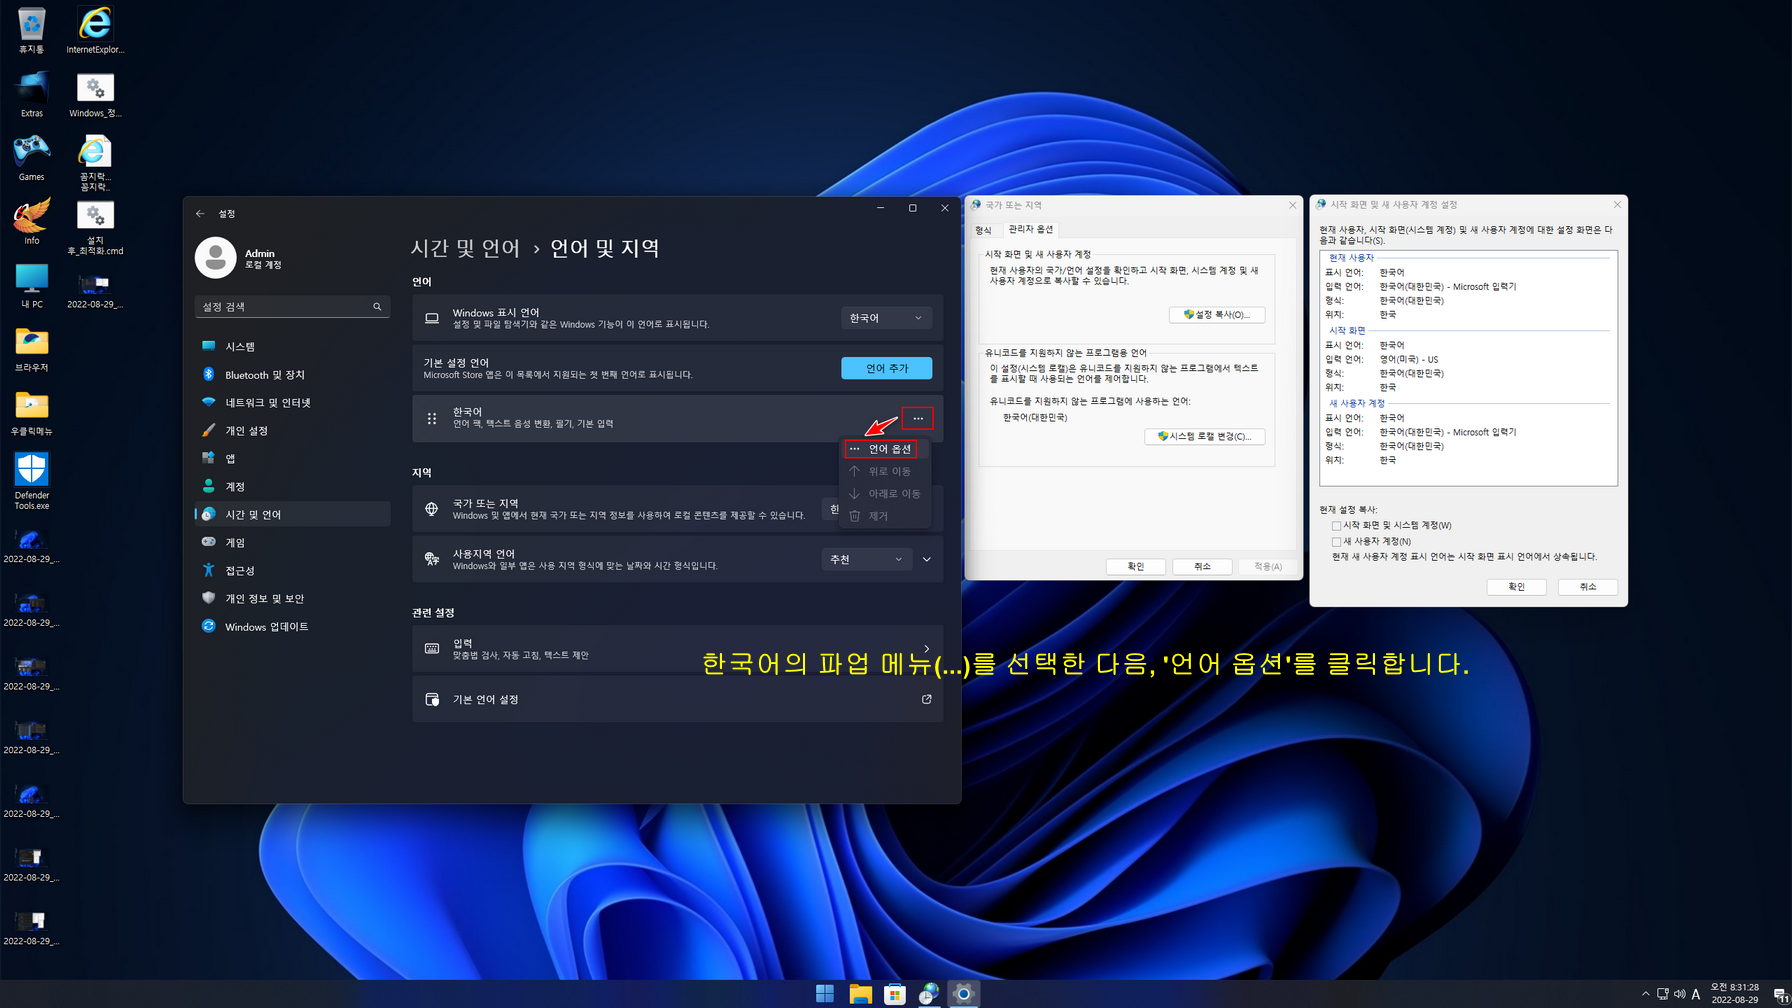Open 시스템 in Settings sidebar

(x=291, y=346)
